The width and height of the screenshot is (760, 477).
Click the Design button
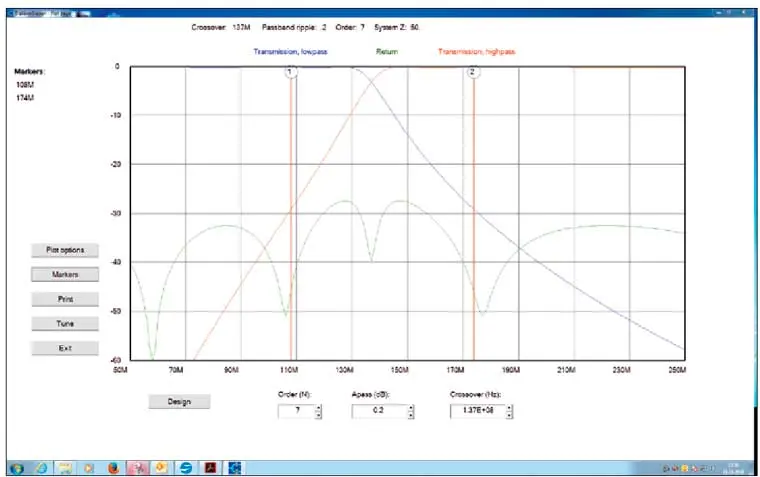[179, 402]
